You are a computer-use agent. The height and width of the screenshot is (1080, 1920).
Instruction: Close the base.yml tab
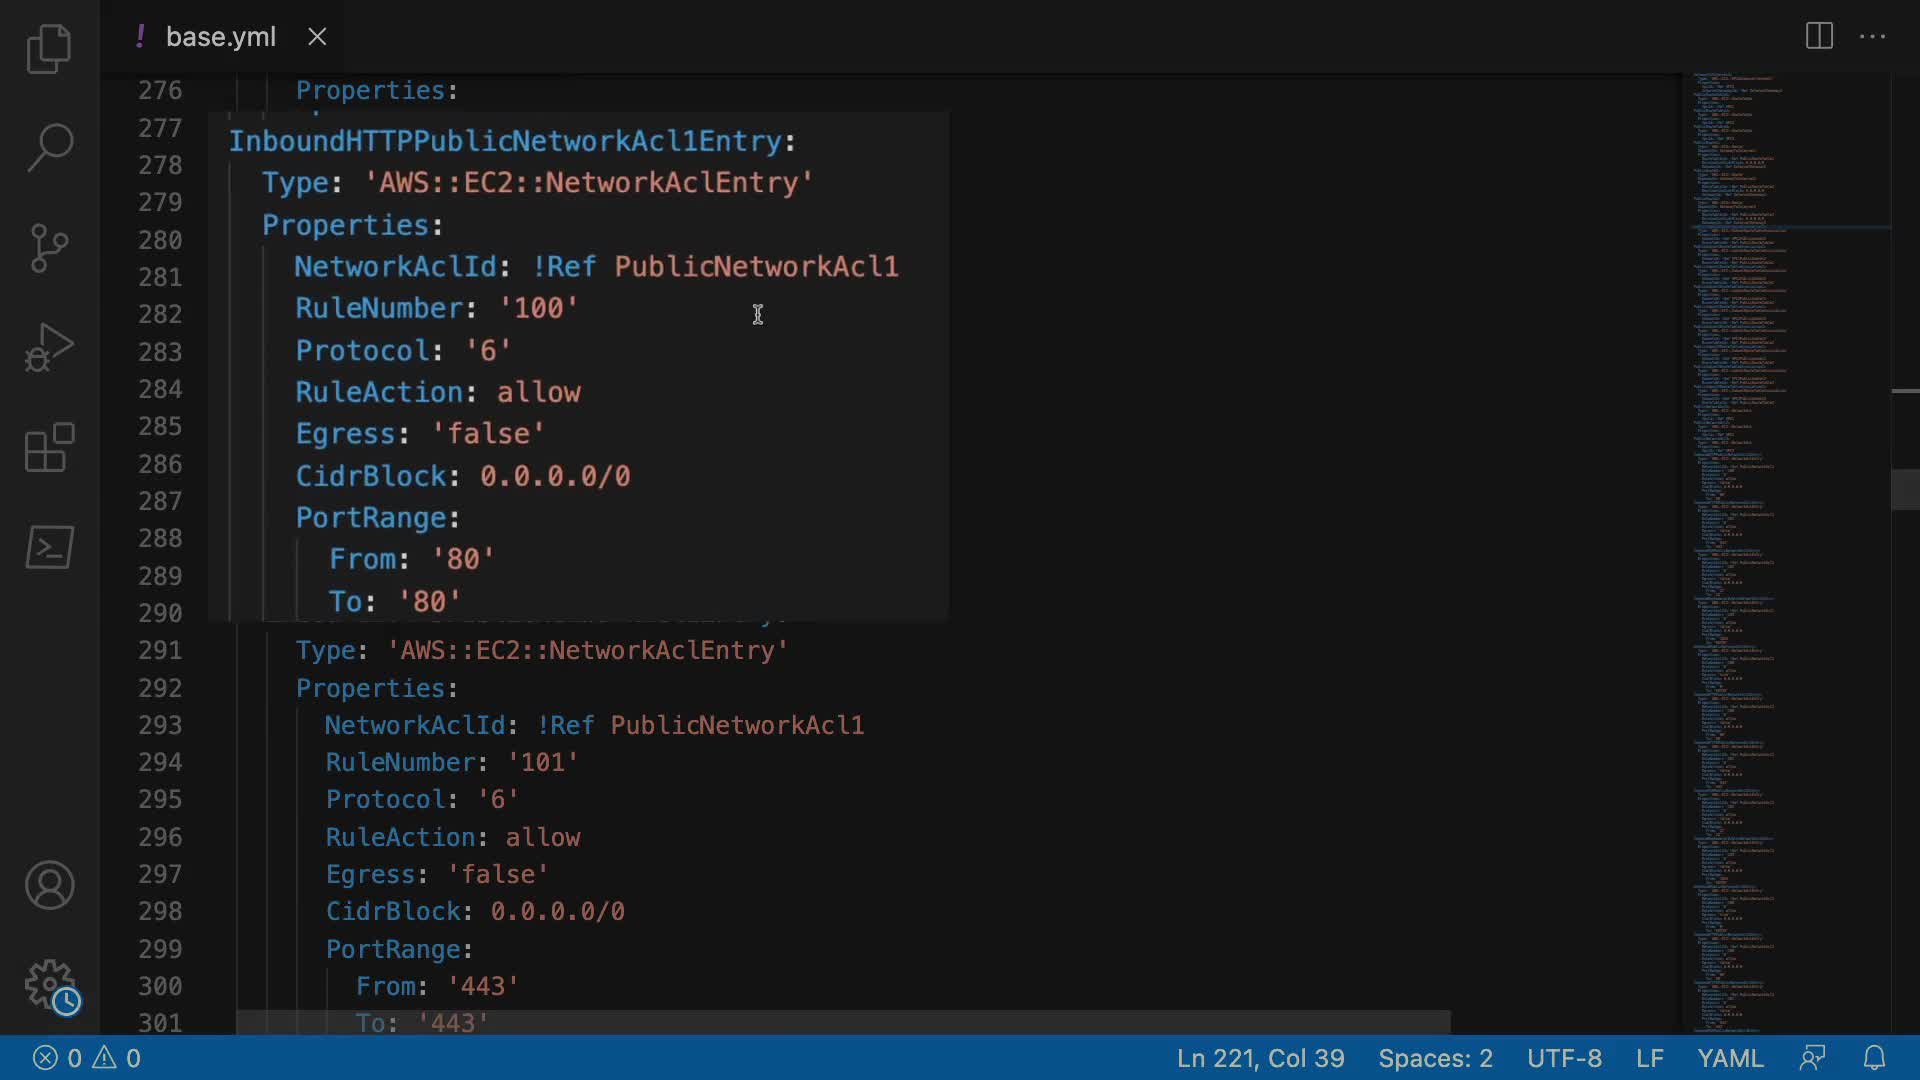pyautogui.click(x=317, y=37)
